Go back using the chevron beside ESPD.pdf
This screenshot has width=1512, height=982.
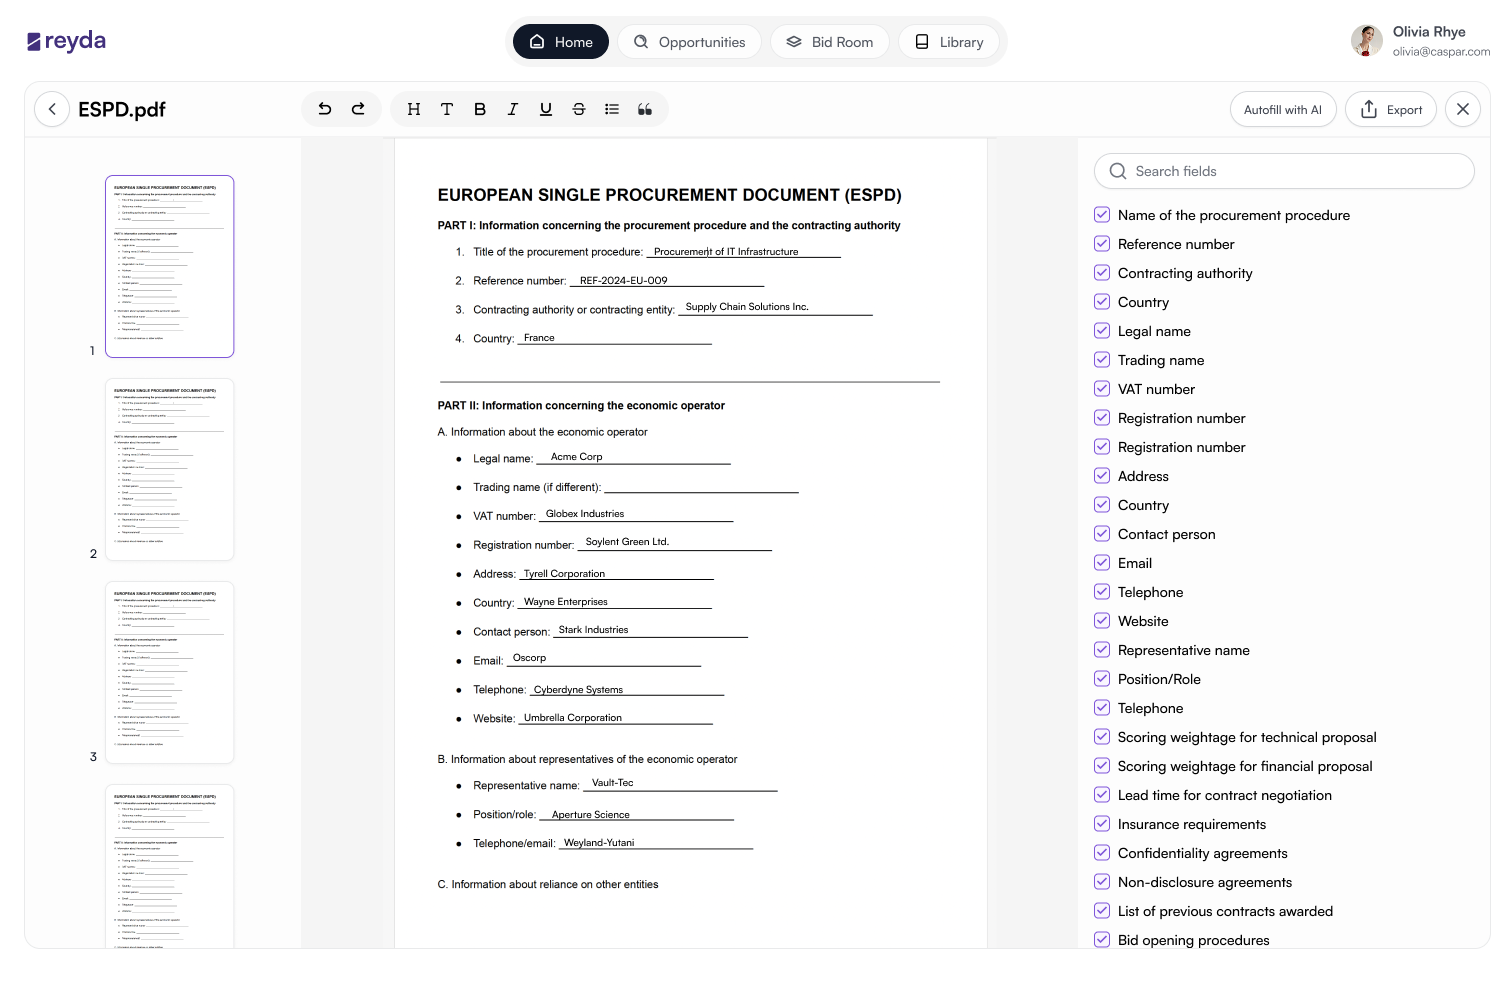click(52, 109)
